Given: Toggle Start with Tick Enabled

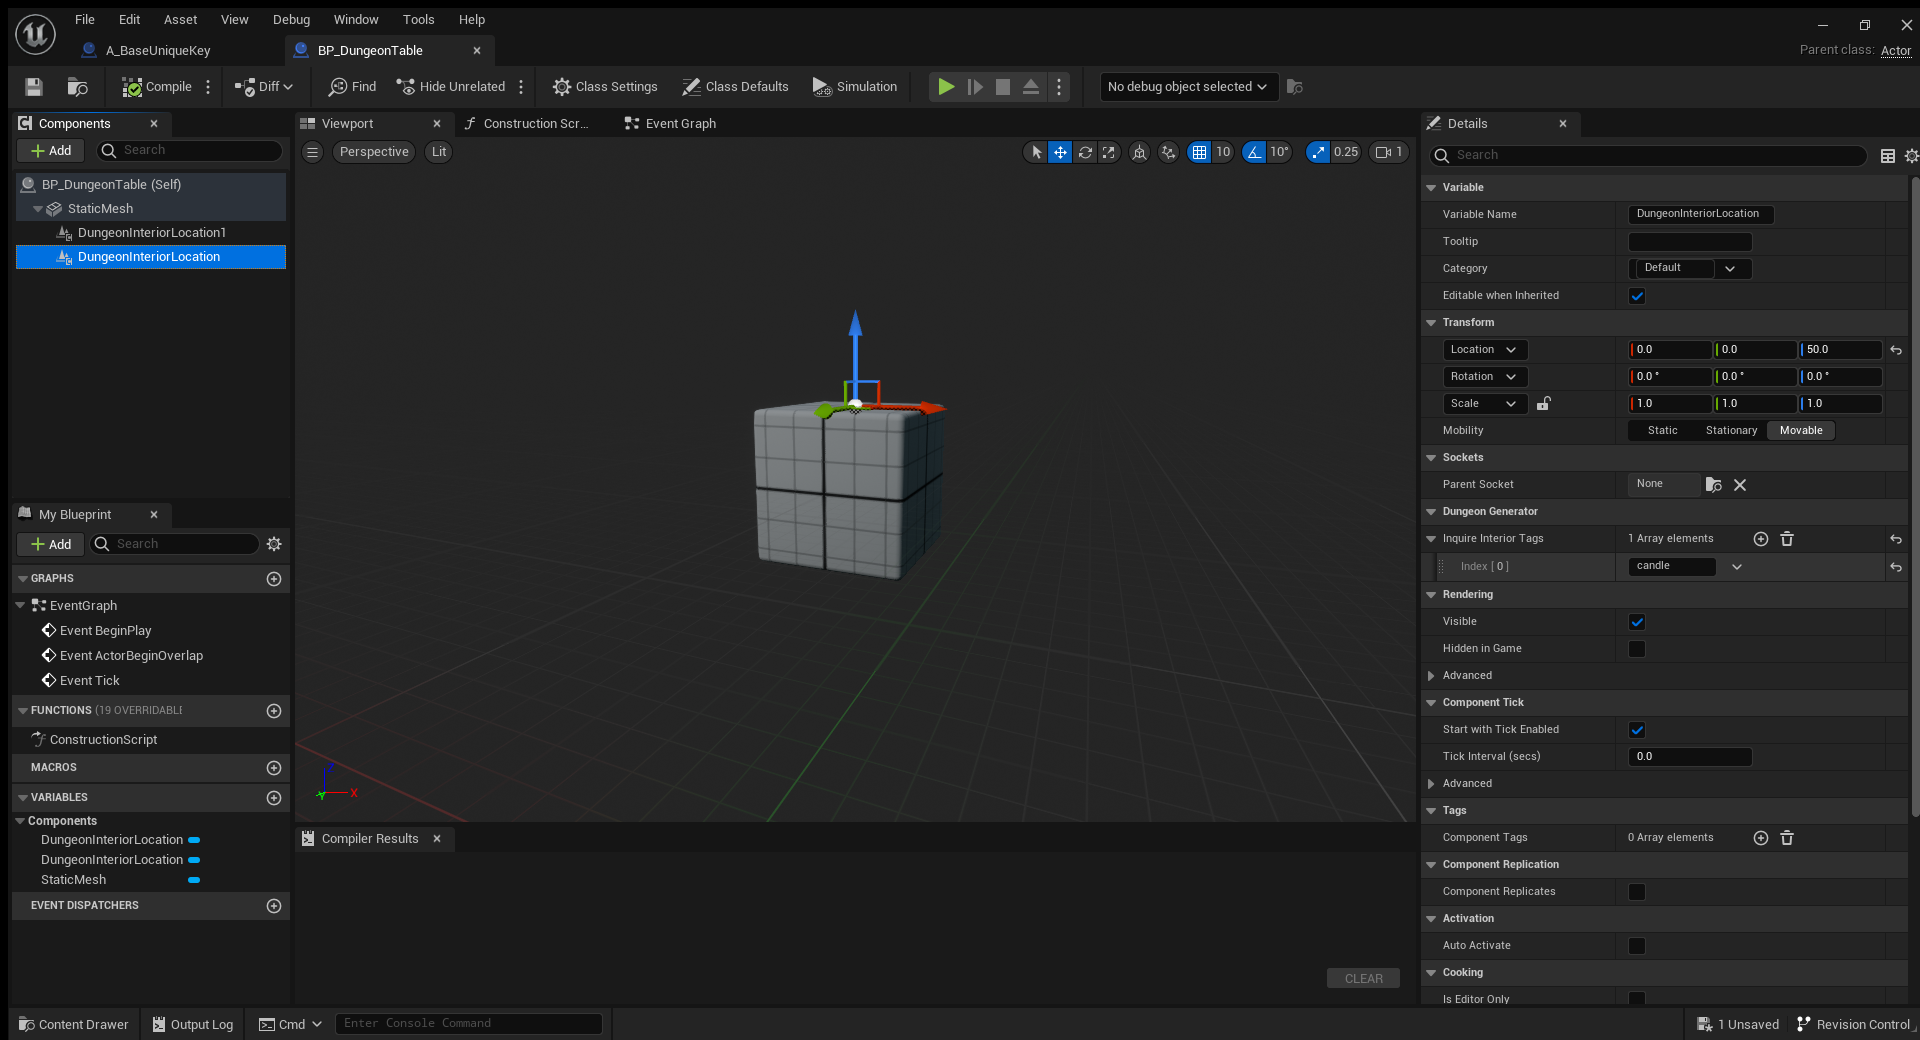Looking at the screenshot, I should click(1637, 730).
